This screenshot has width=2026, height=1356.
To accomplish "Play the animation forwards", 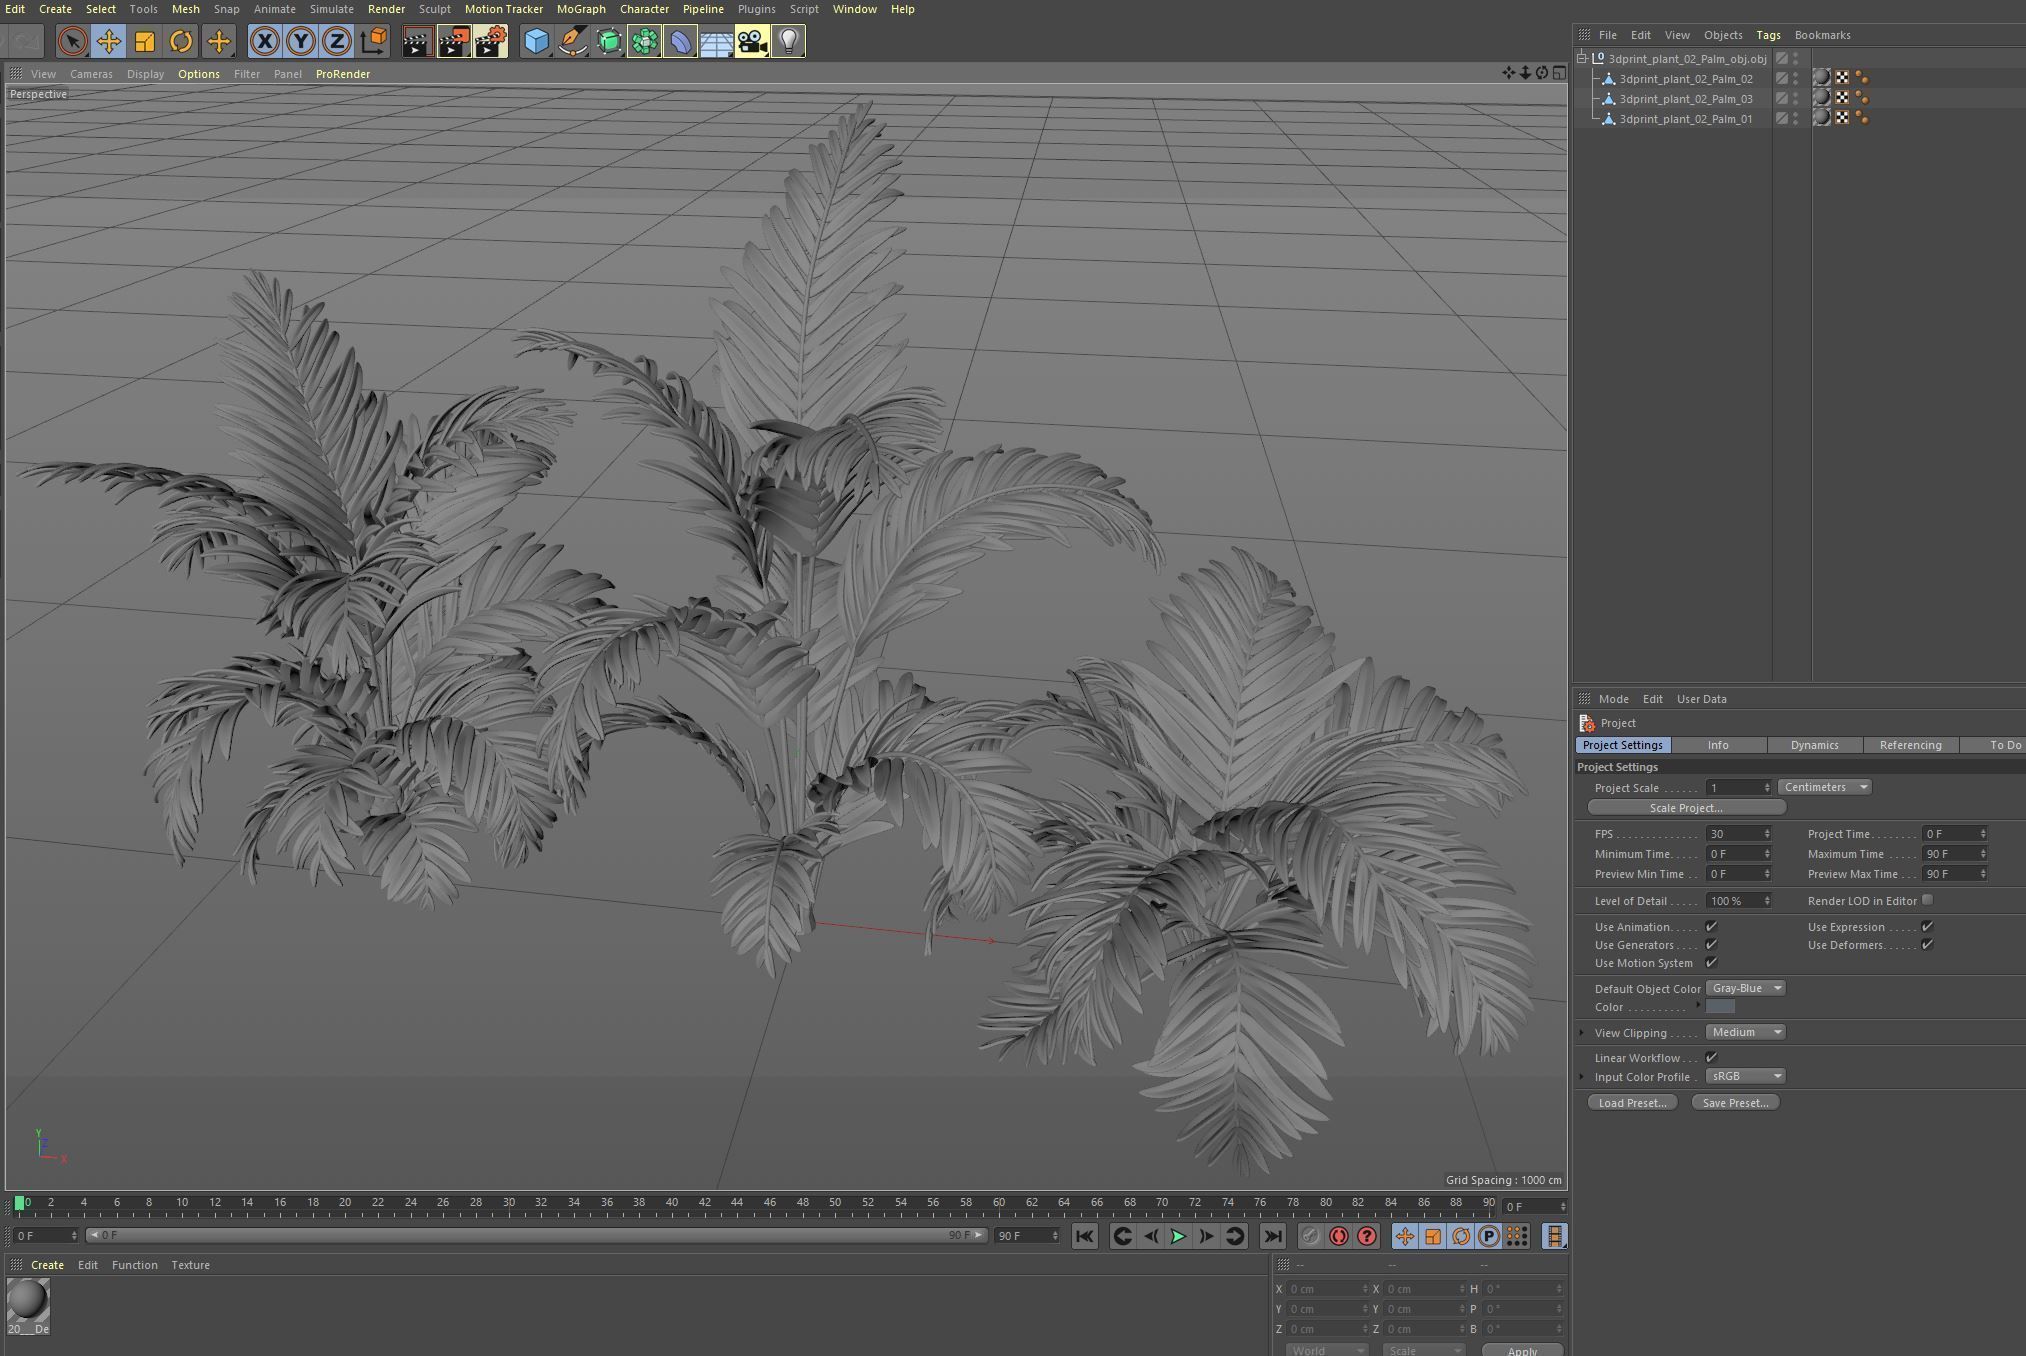I will pyautogui.click(x=1178, y=1236).
